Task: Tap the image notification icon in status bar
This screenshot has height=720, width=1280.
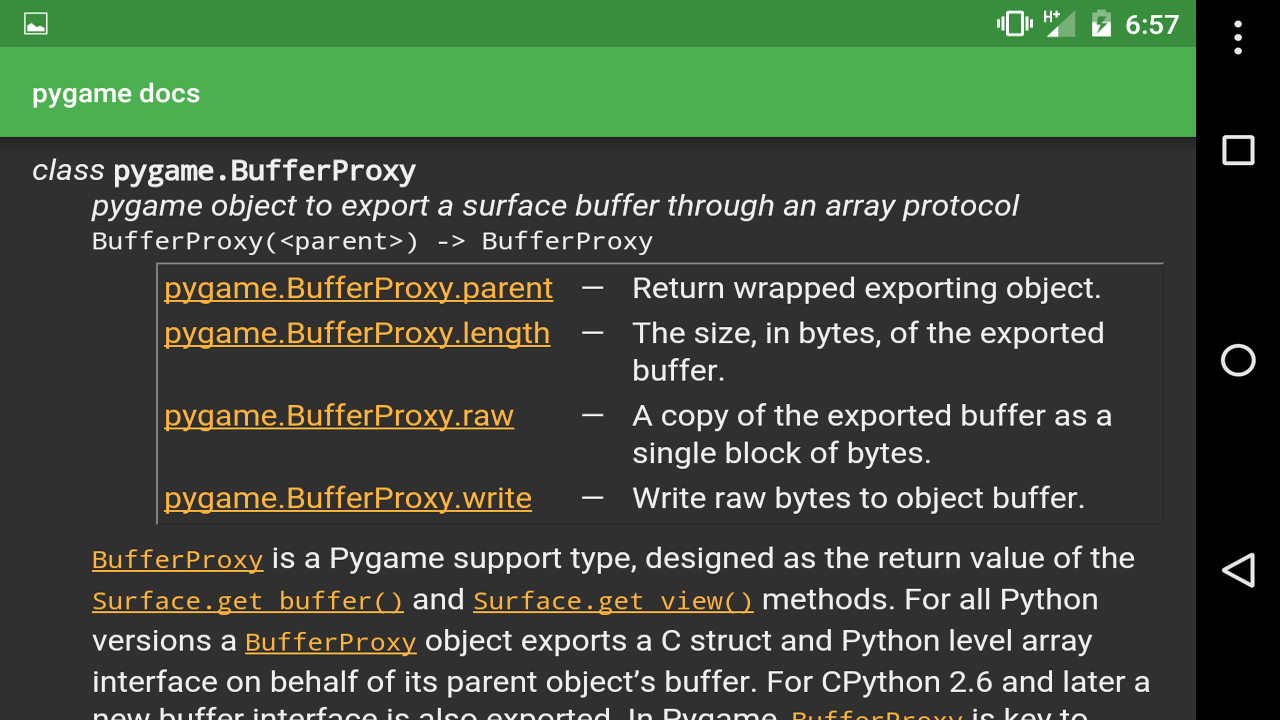Action: [x=36, y=24]
